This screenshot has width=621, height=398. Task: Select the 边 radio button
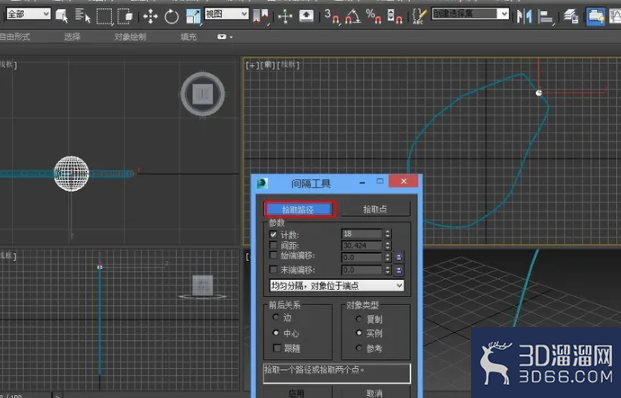[276, 317]
